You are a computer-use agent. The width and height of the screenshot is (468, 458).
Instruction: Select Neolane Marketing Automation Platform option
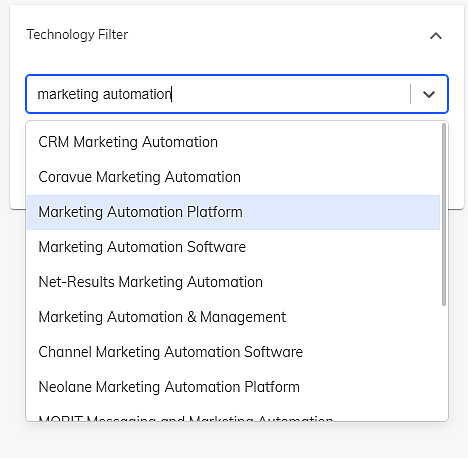point(233,387)
